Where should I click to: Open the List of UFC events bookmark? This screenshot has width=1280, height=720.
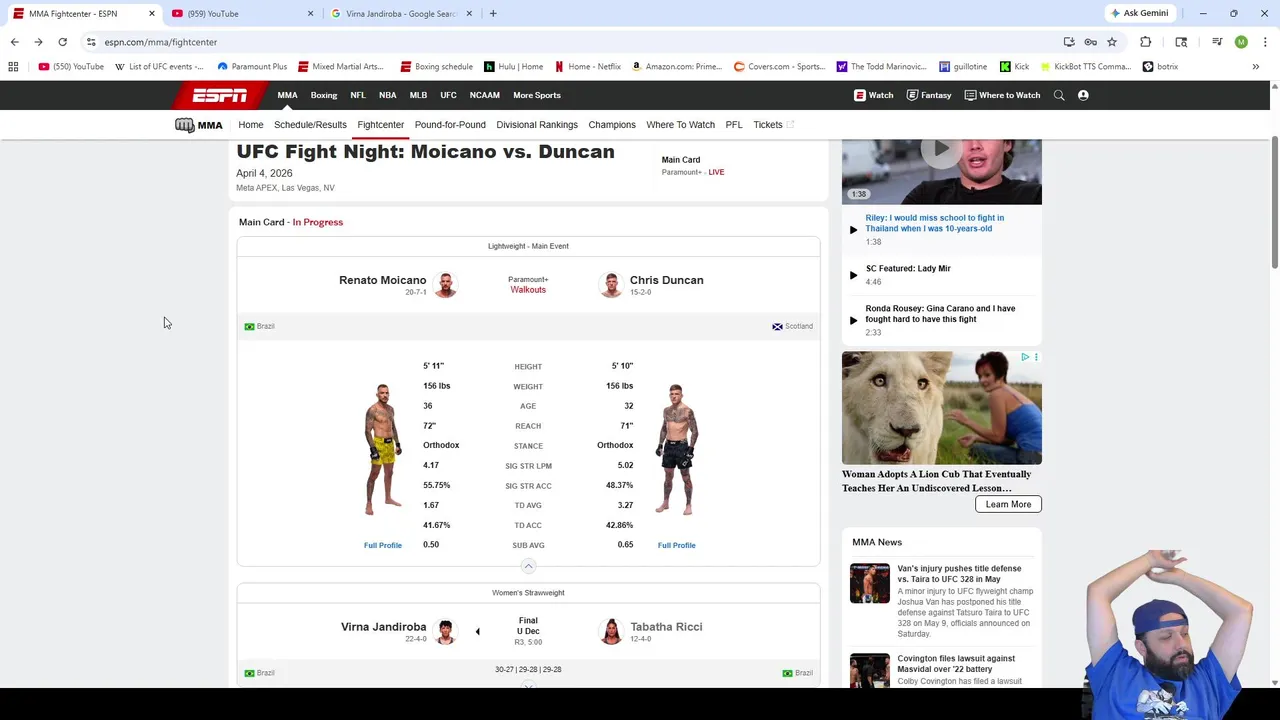[x=159, y=67]
